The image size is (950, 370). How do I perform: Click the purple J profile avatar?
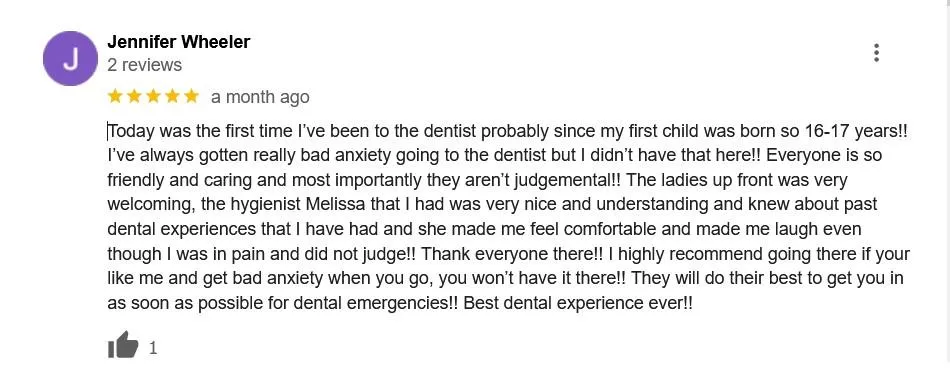[x=70, y=58]
